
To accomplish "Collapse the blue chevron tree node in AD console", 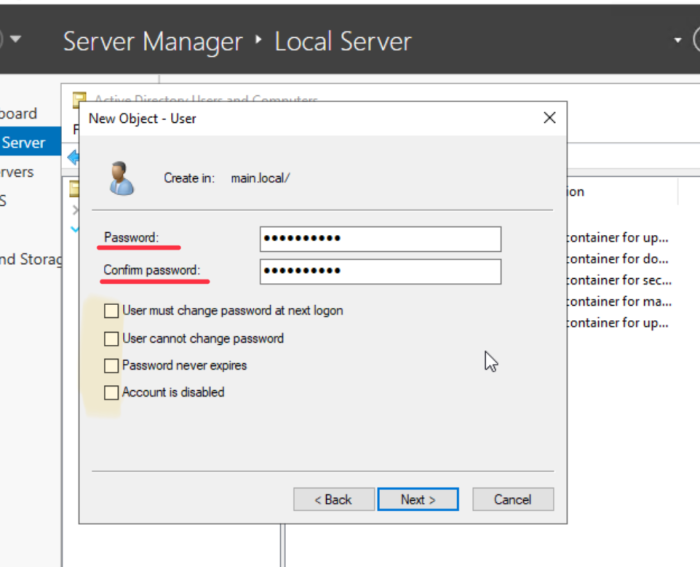I will (x=73, y=229).
